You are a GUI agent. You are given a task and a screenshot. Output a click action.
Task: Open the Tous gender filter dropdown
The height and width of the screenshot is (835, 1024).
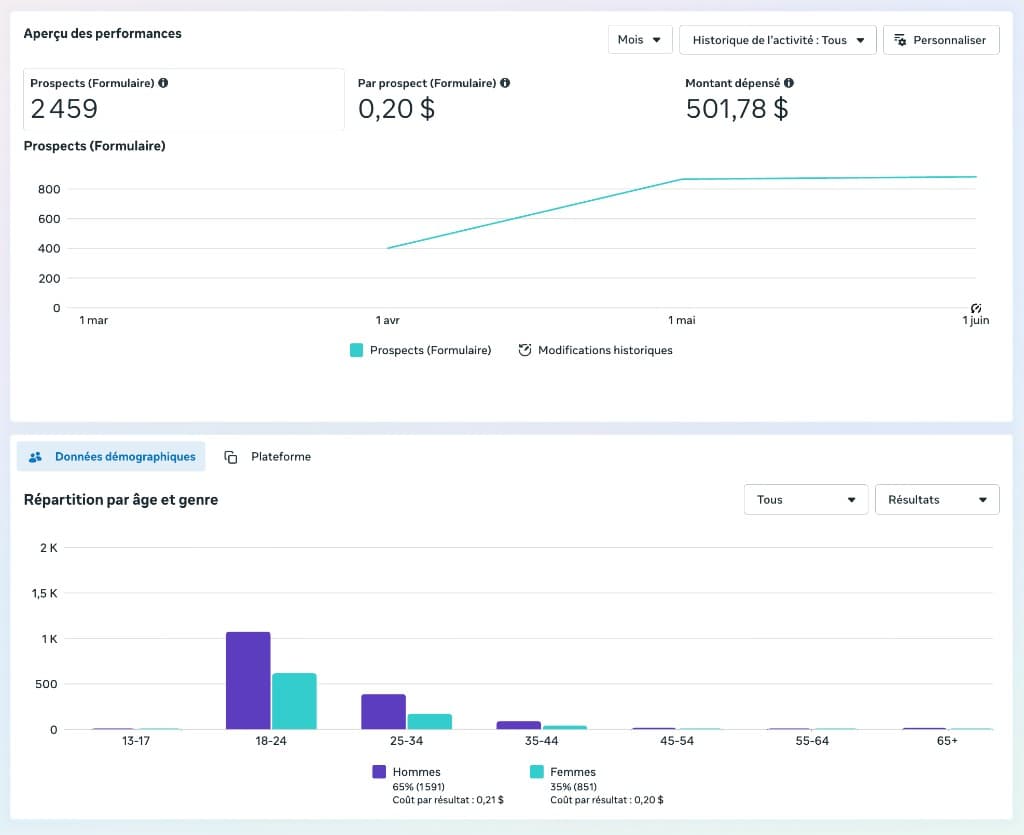point(806,499)
